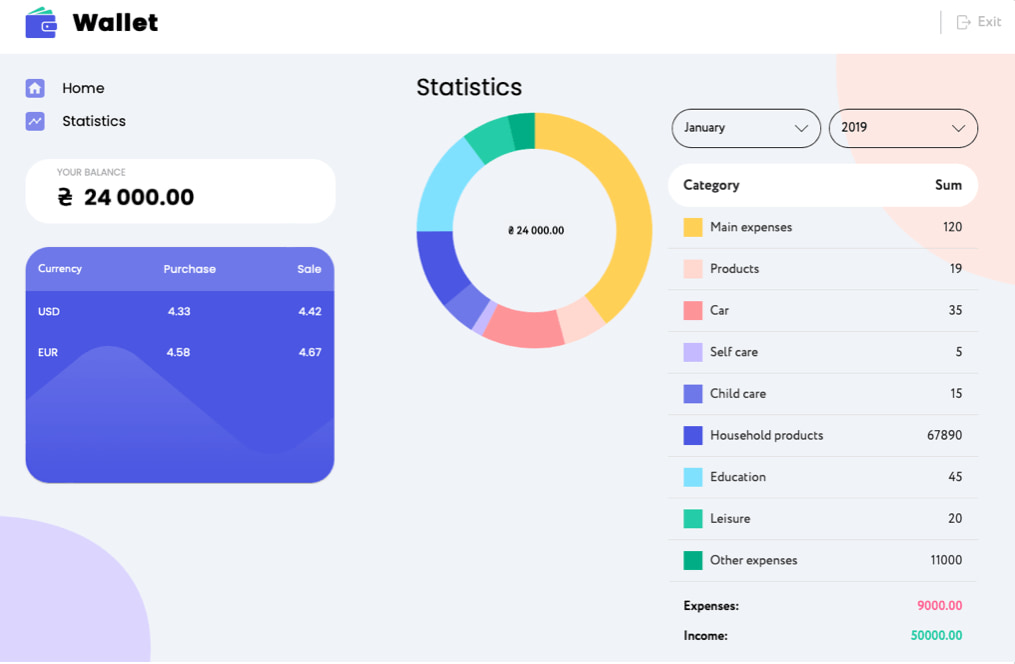Click the Purchase column header
The height and width of the screenshot is (664, 1015).
(190, 269)
